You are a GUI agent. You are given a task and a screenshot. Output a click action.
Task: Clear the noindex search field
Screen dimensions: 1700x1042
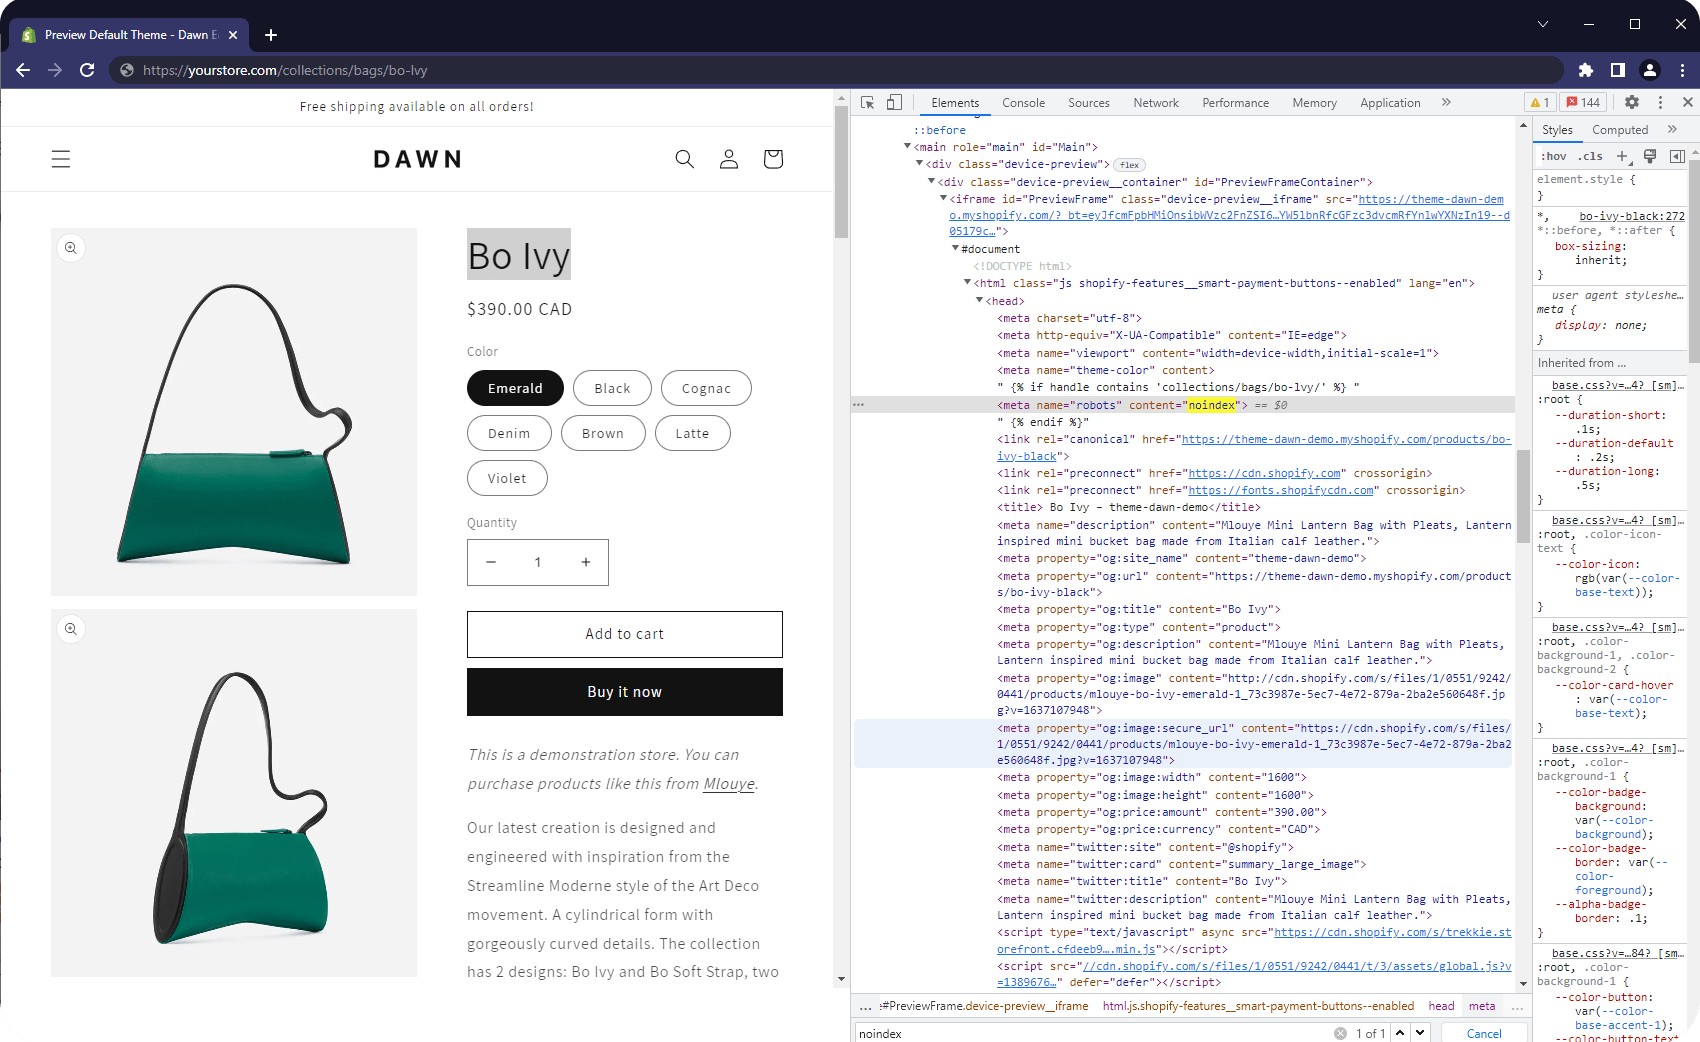[1340, 1033]
